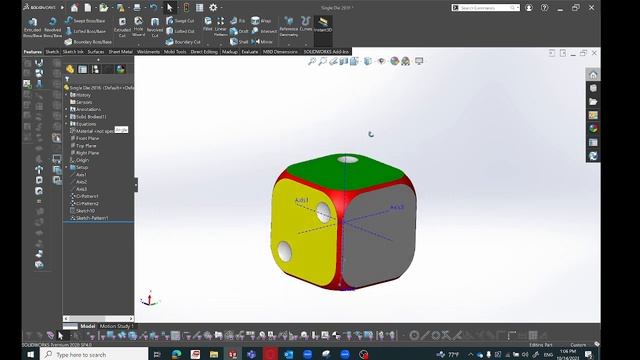The image size is (640, 360).
Task: Select Revolved Boss/Base tool
Action: tap(52, 27)
